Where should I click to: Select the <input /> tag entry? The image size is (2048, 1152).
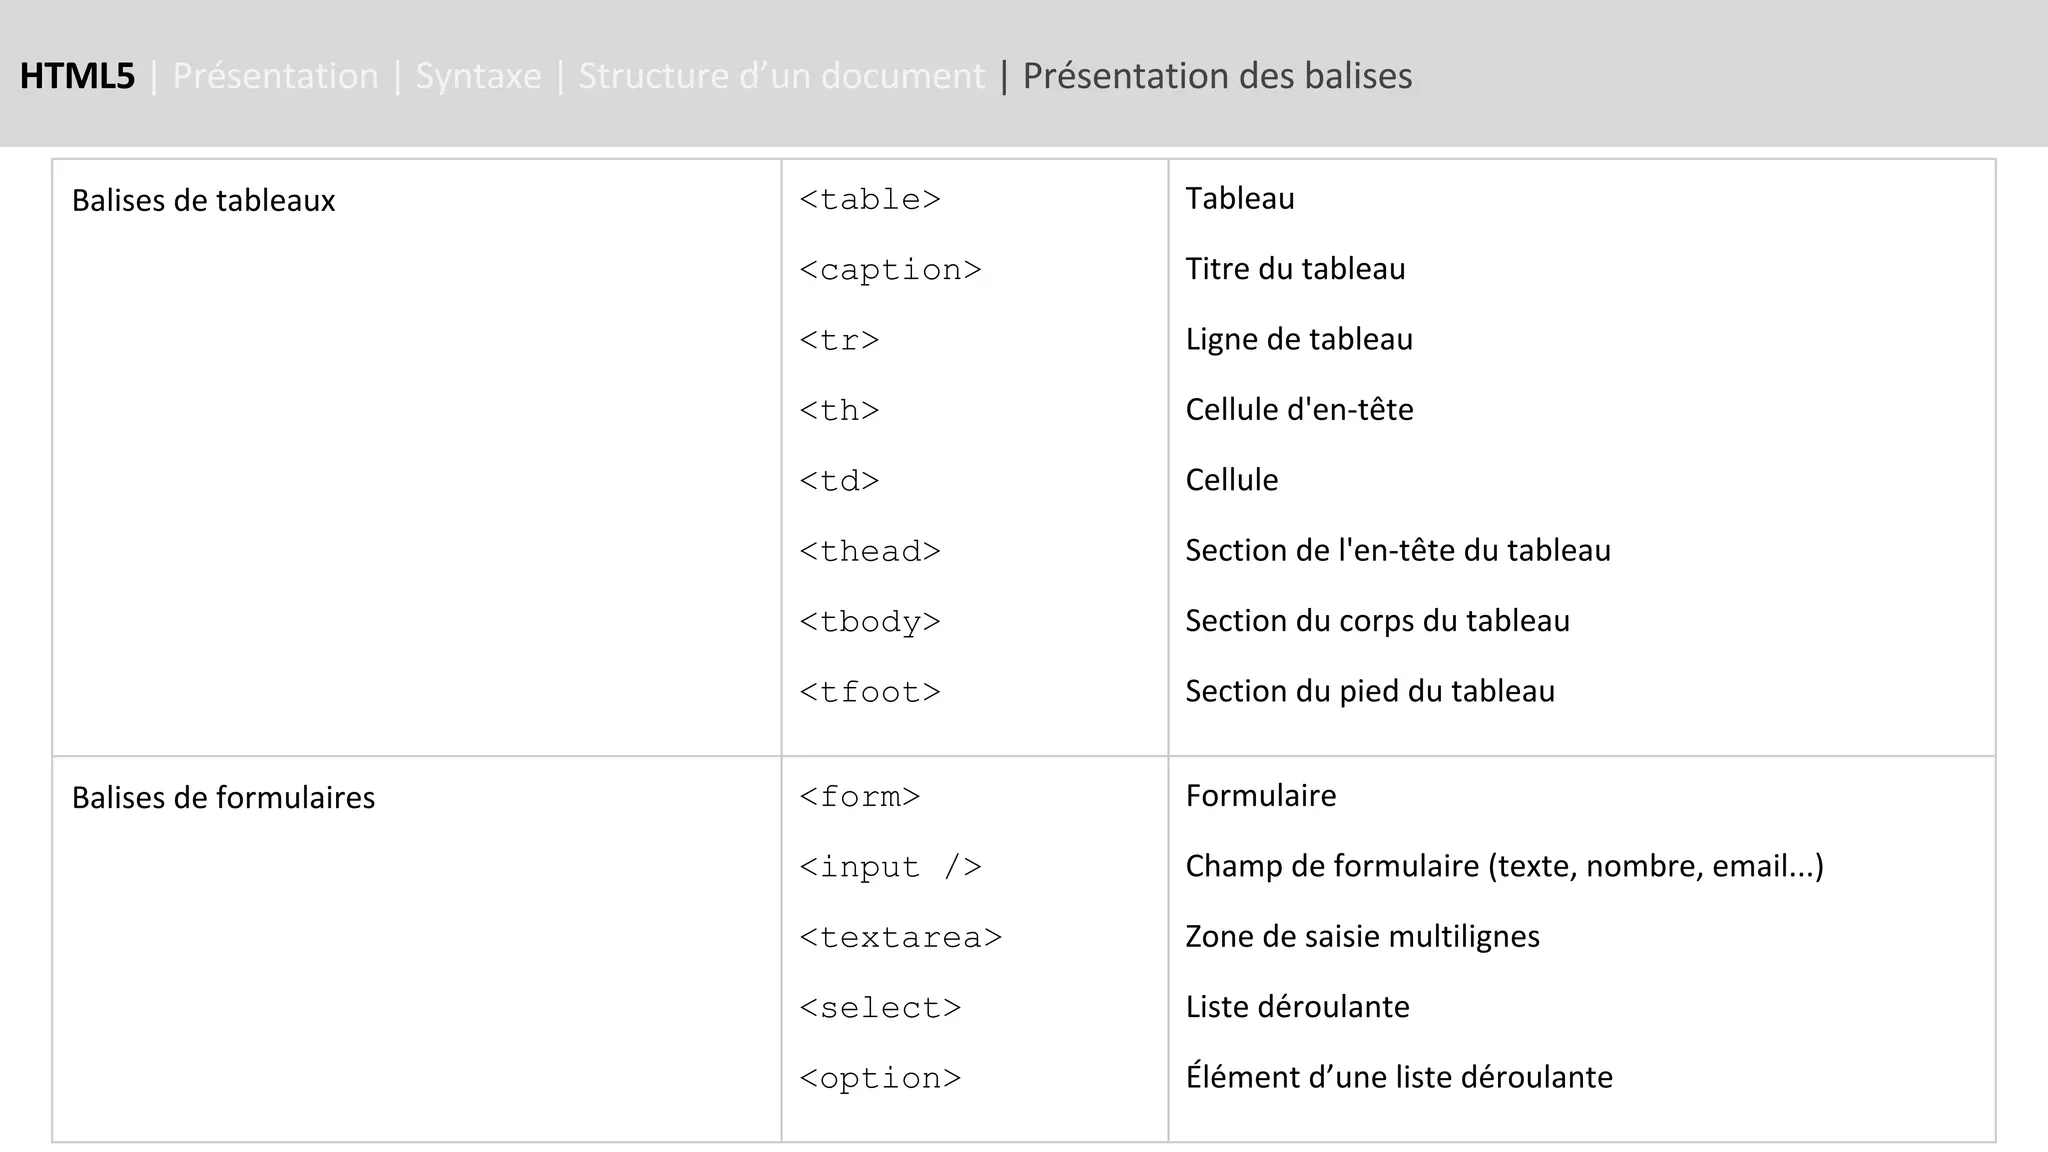(890, 867)
